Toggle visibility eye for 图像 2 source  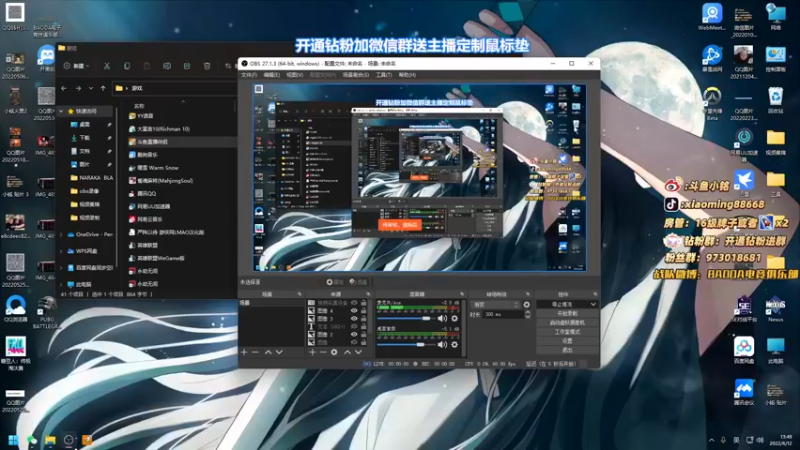coord(354,335)
